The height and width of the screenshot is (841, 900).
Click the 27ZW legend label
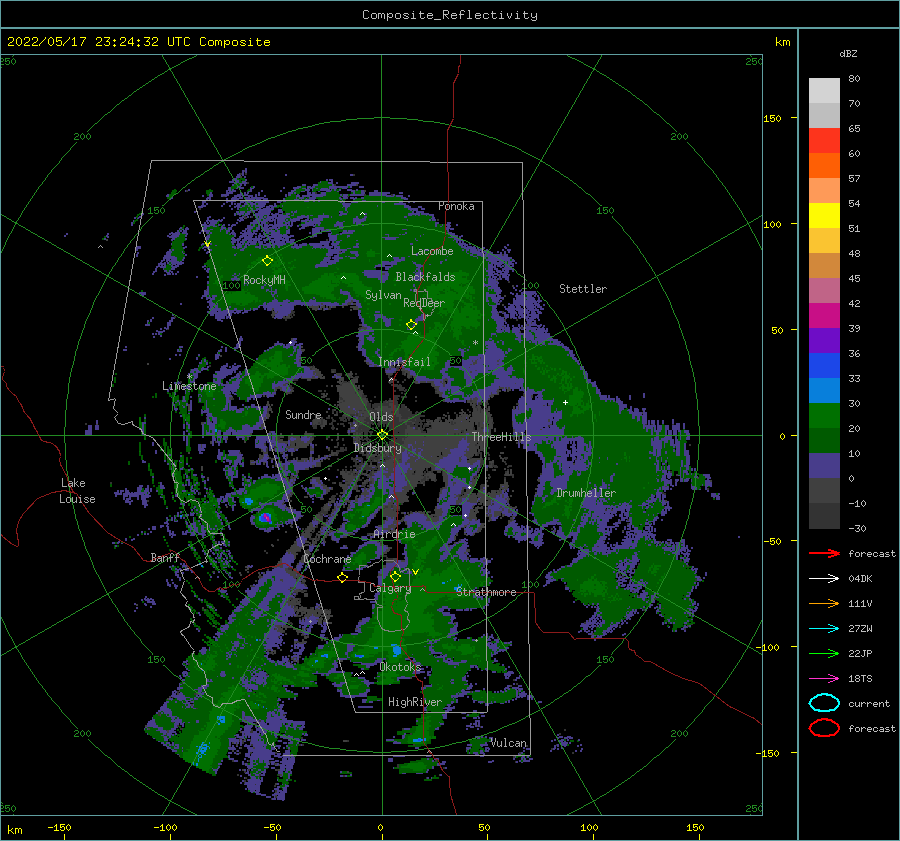coord(860,629)
